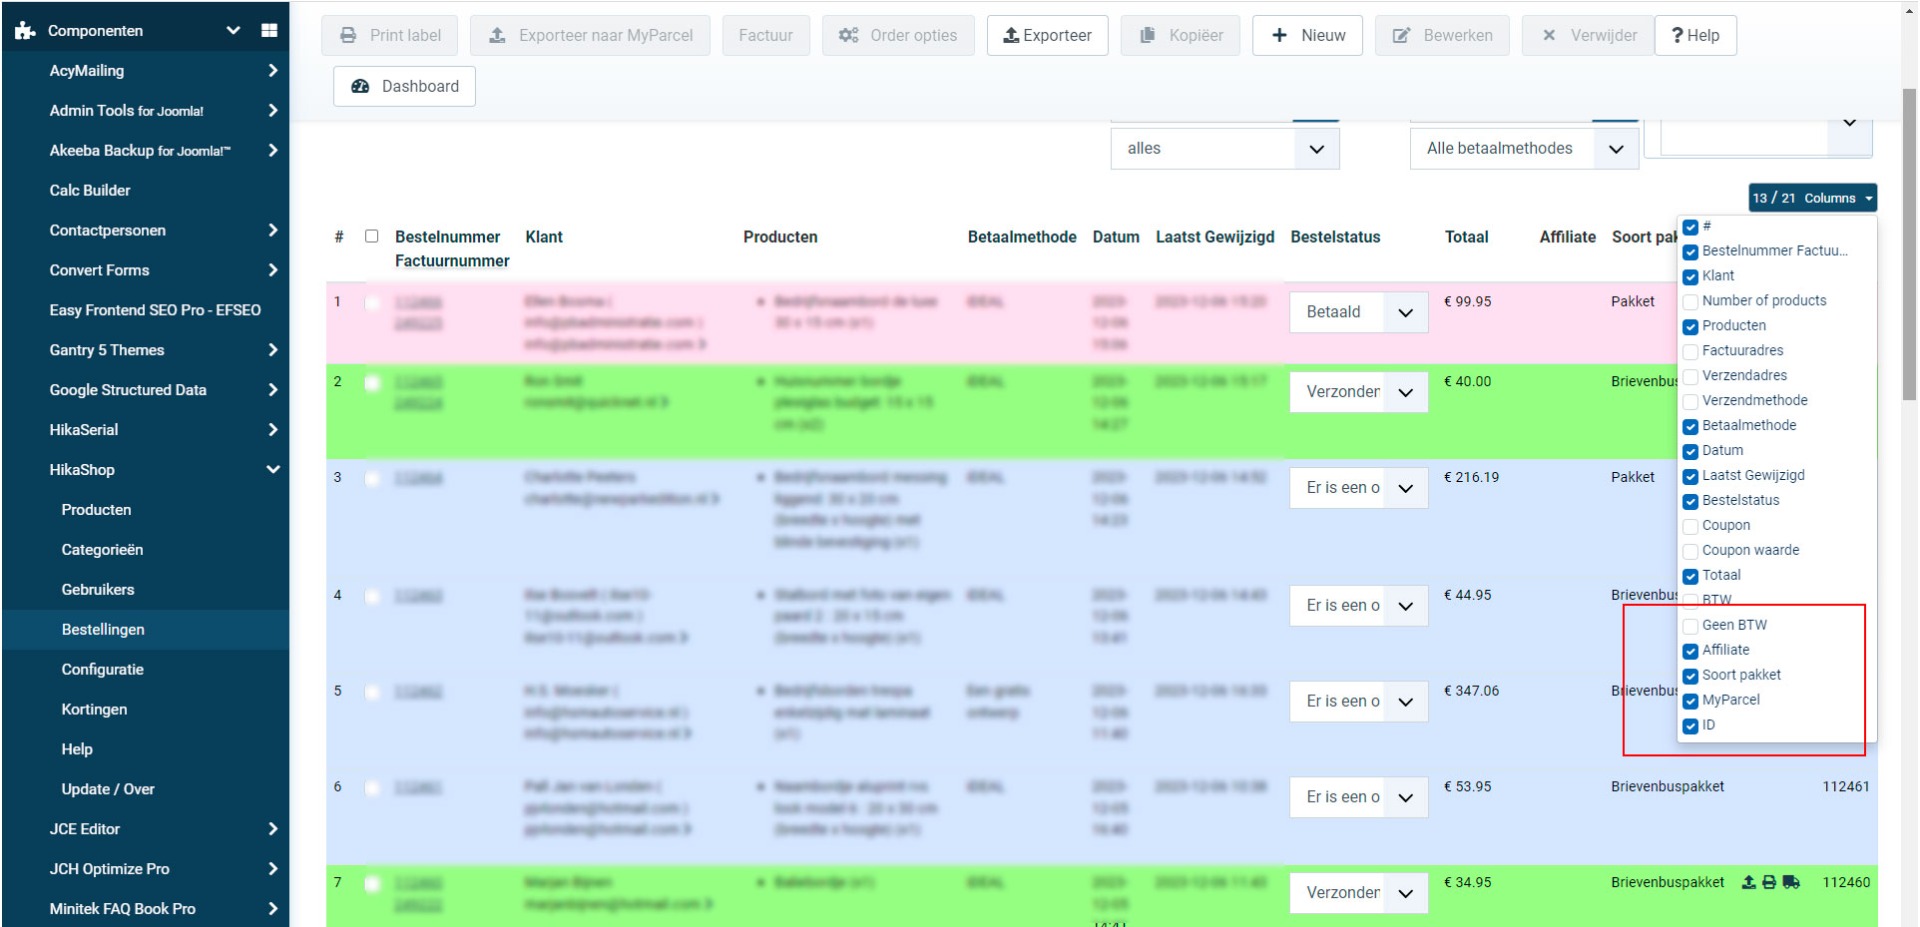Collapse the HikaShop submenu chevron

[x=273, y=469]
